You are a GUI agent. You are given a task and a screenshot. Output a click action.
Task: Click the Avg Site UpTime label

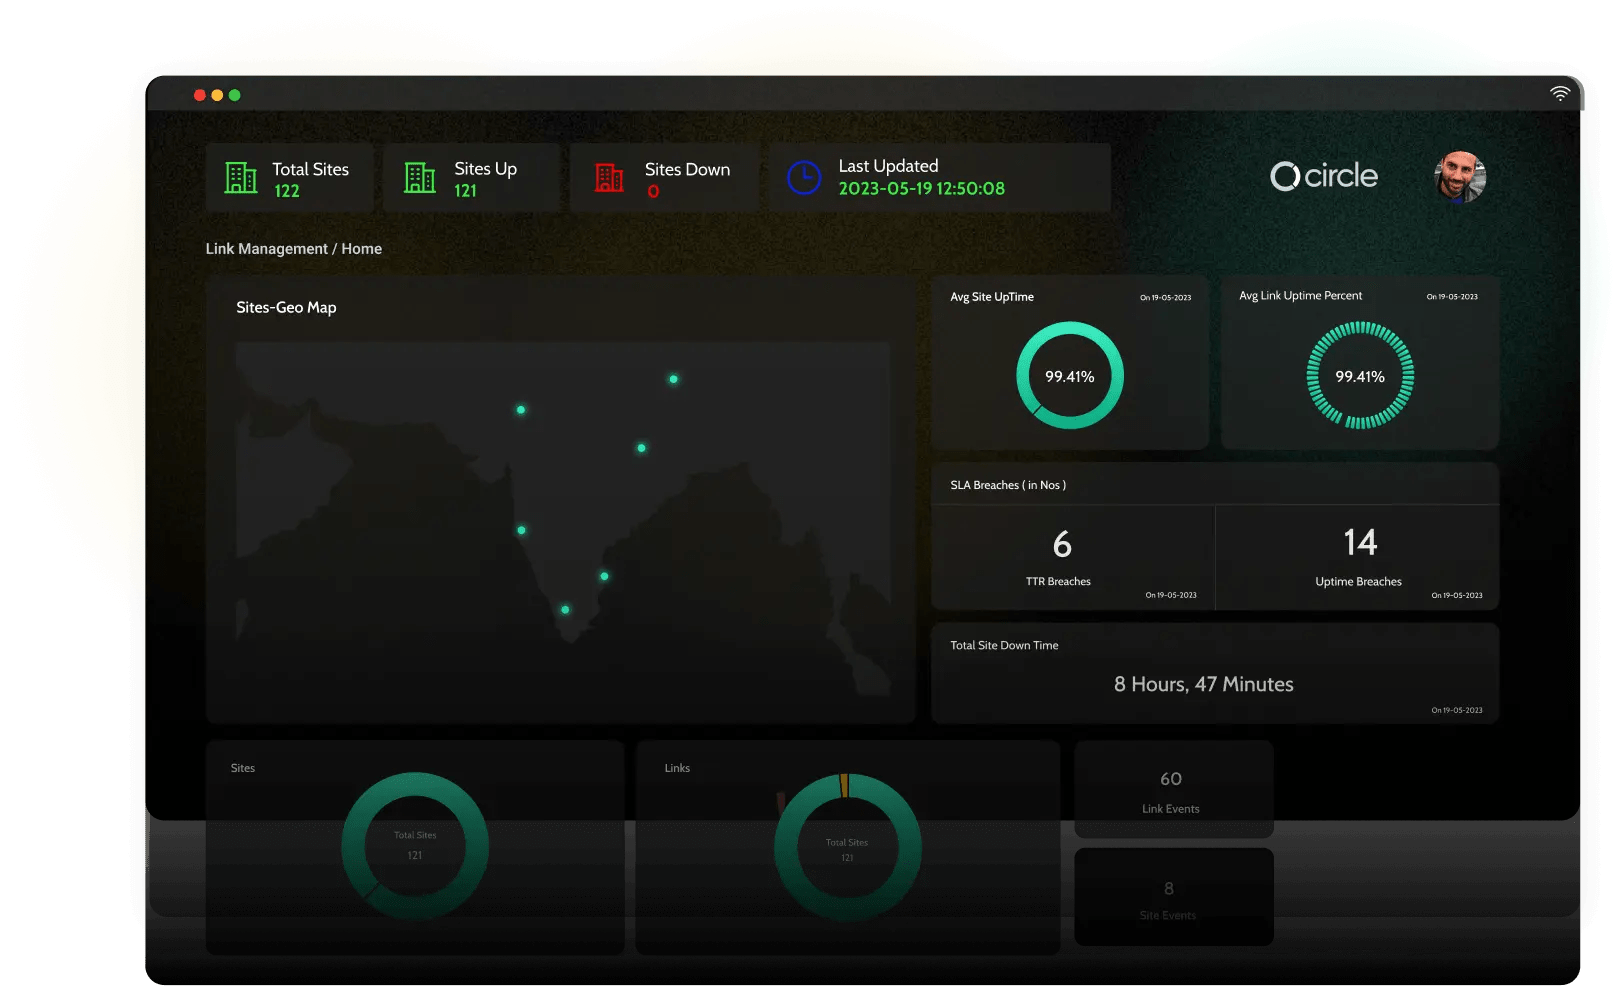(992, 297)
